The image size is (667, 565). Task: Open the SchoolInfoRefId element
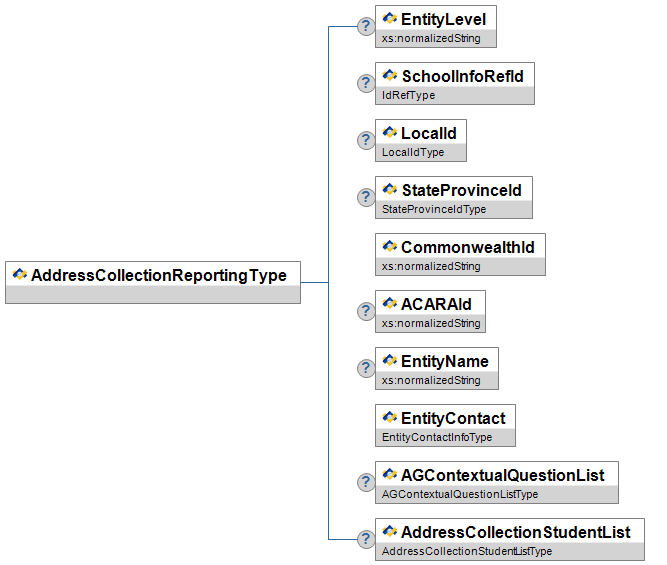tap(461, 76)
